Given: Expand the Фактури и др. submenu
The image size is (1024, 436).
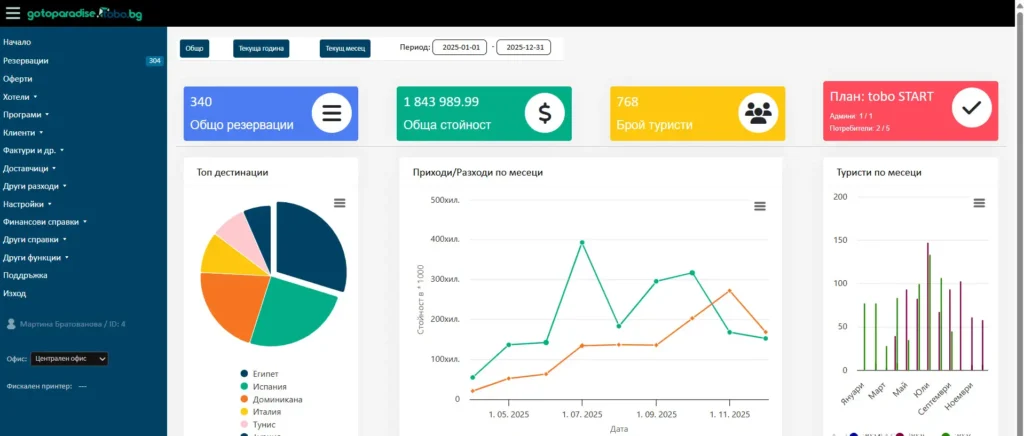Looking at the screenshot, I should 33,150.
